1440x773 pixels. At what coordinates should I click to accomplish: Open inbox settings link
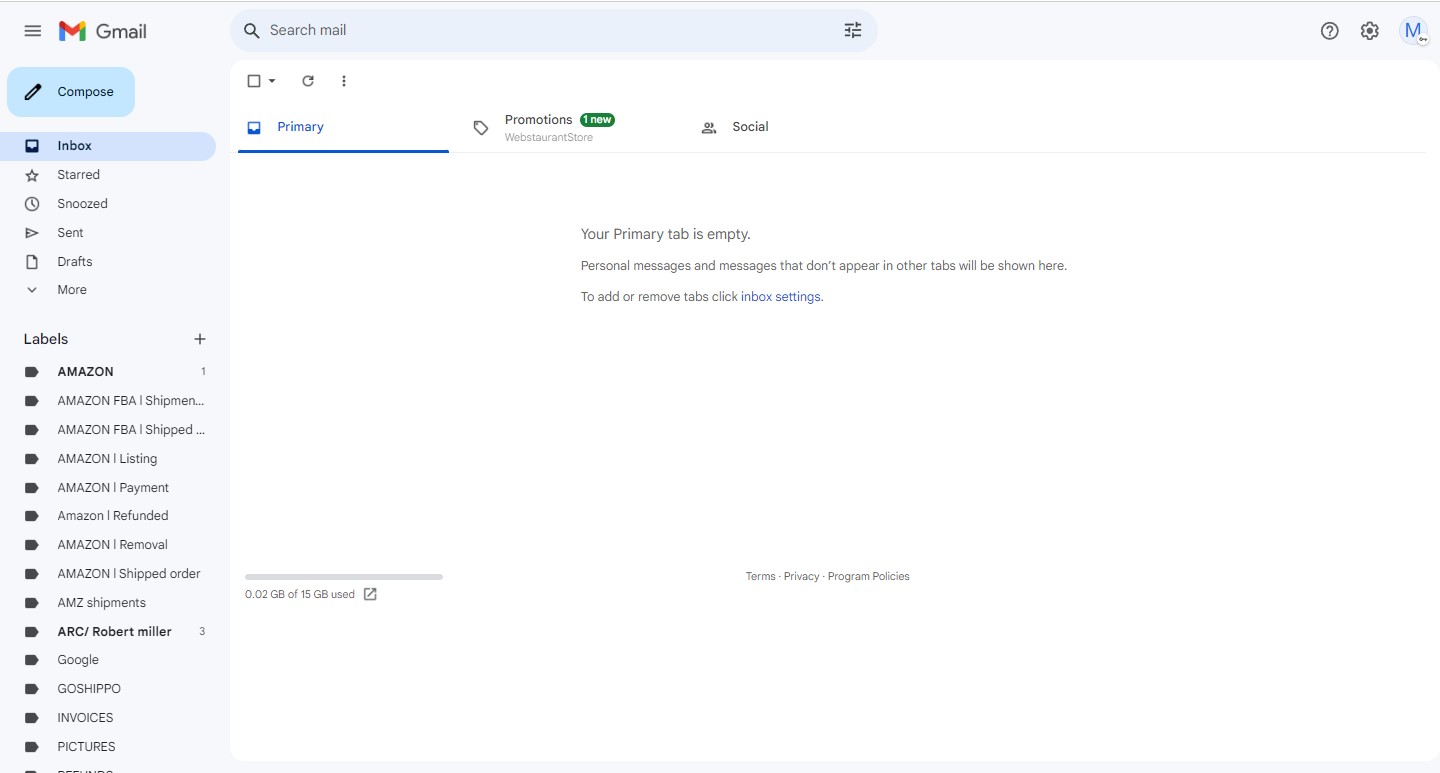pos(781,297)
